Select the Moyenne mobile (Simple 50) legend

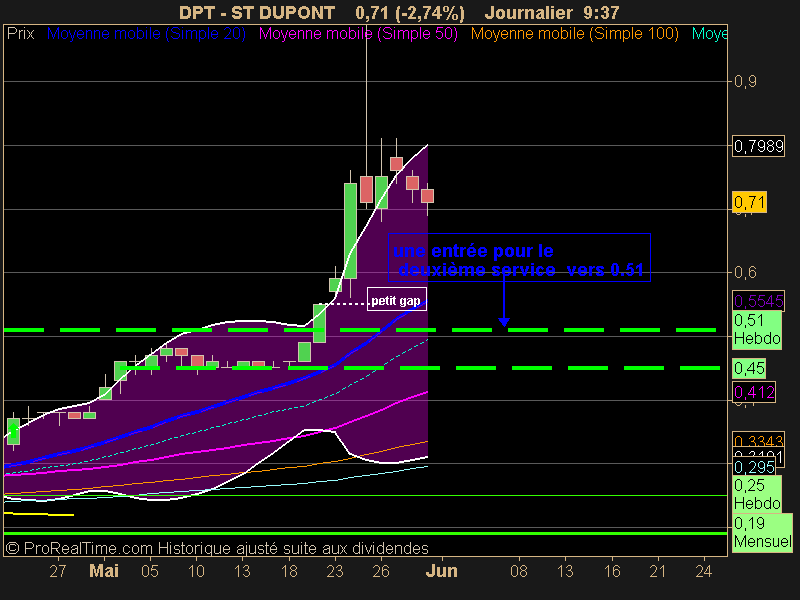click(358, 34)
